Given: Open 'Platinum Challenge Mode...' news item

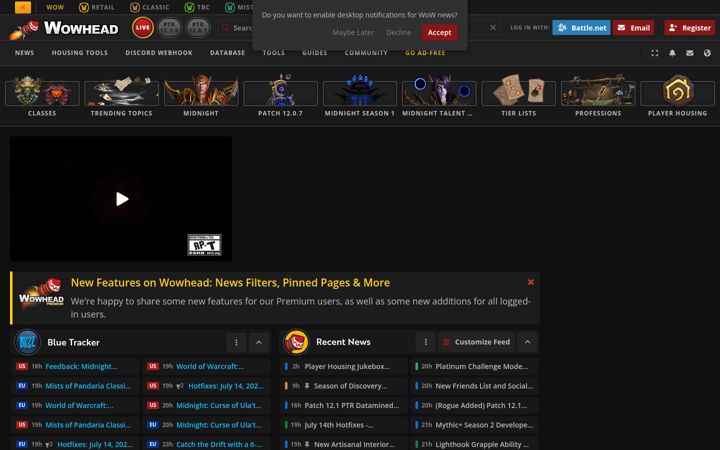Looking at the screenshot, I should 482,366.
